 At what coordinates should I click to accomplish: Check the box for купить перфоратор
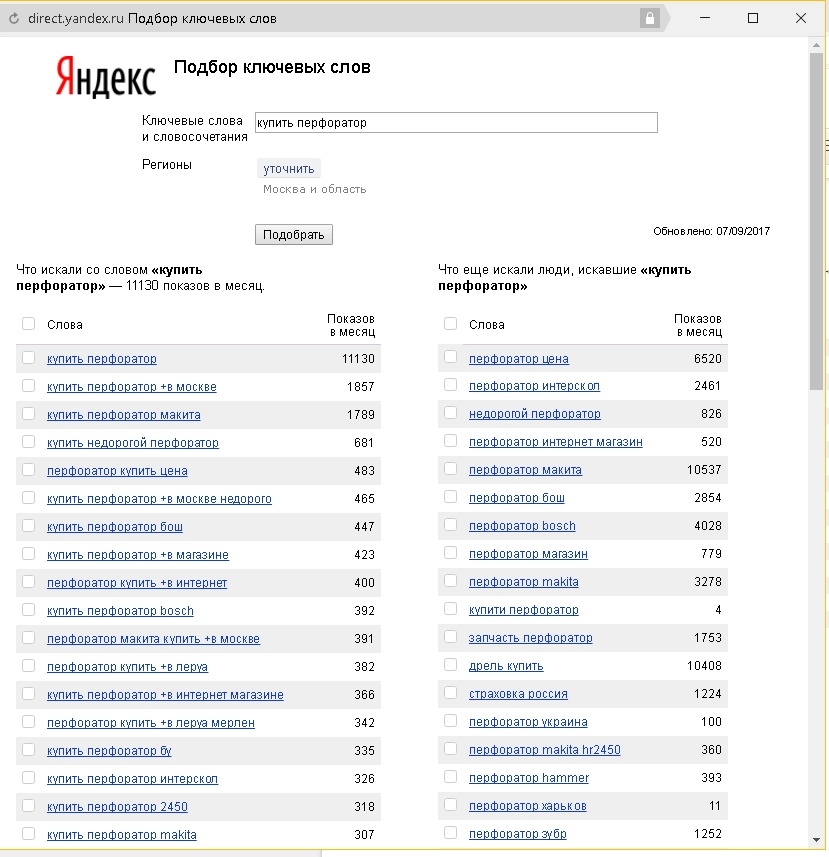click(28, 357)
